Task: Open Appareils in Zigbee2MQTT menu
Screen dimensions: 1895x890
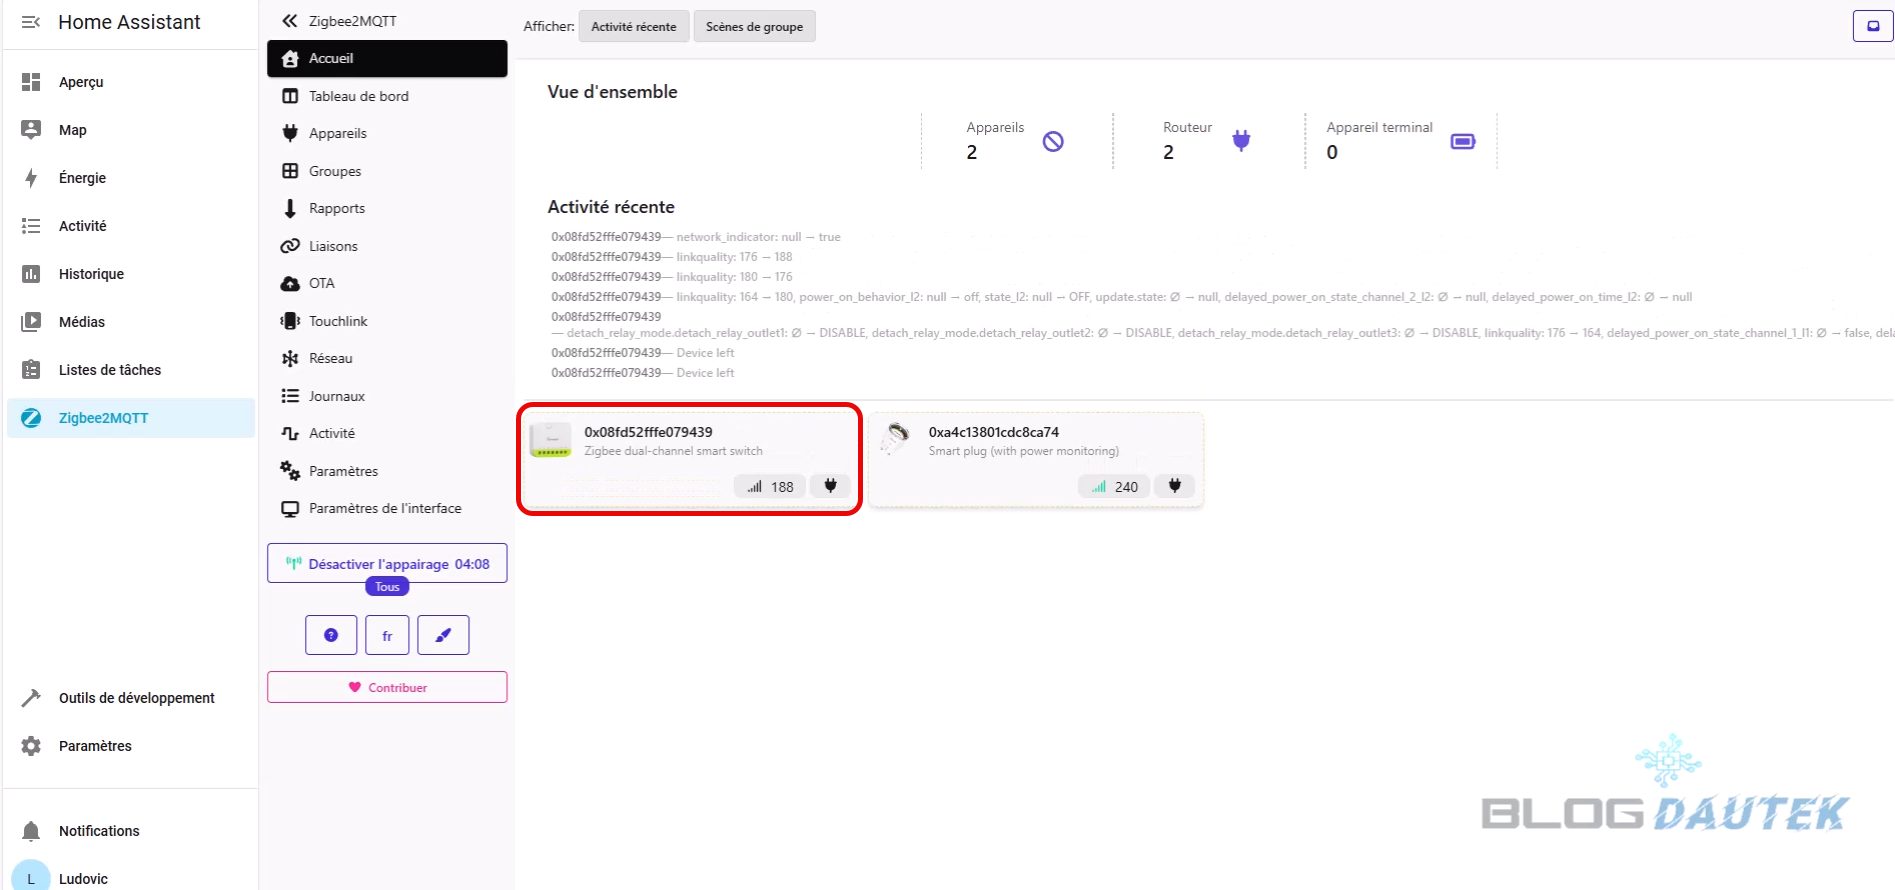Action: pyautogui.click(x=338, y=133)
